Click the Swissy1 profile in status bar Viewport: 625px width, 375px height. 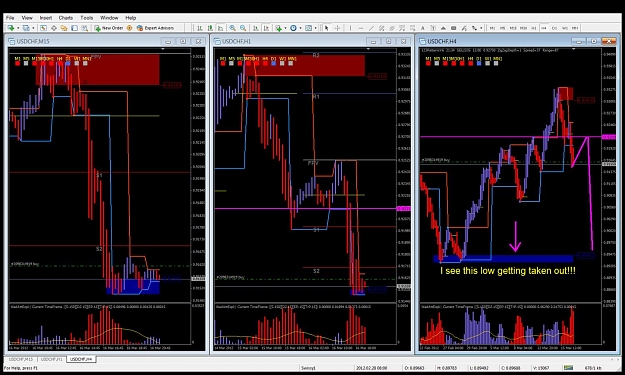tap(309, 368)
